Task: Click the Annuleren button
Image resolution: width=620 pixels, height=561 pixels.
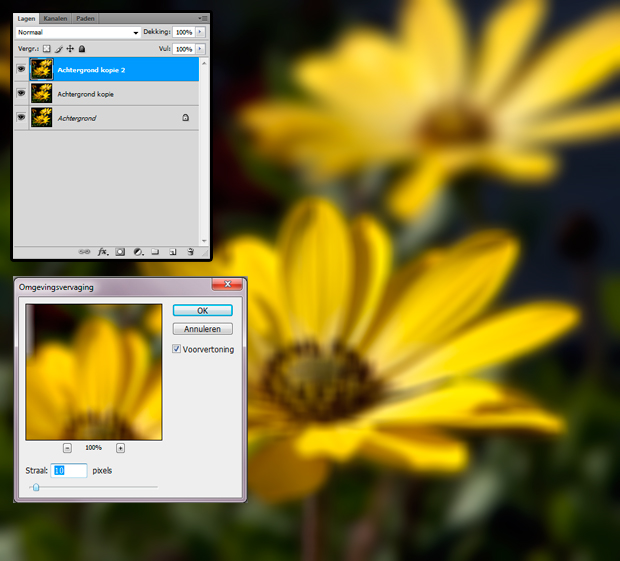Action: (x=202, y=329)
